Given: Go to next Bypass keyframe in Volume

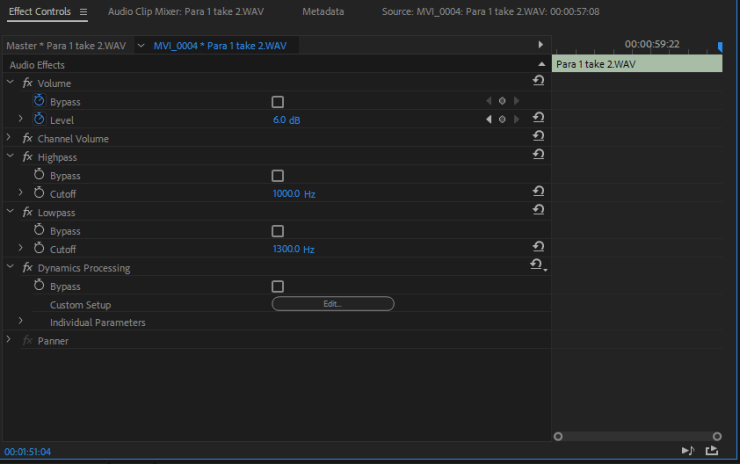Looking at the screenshot, I should click(516, 101).
